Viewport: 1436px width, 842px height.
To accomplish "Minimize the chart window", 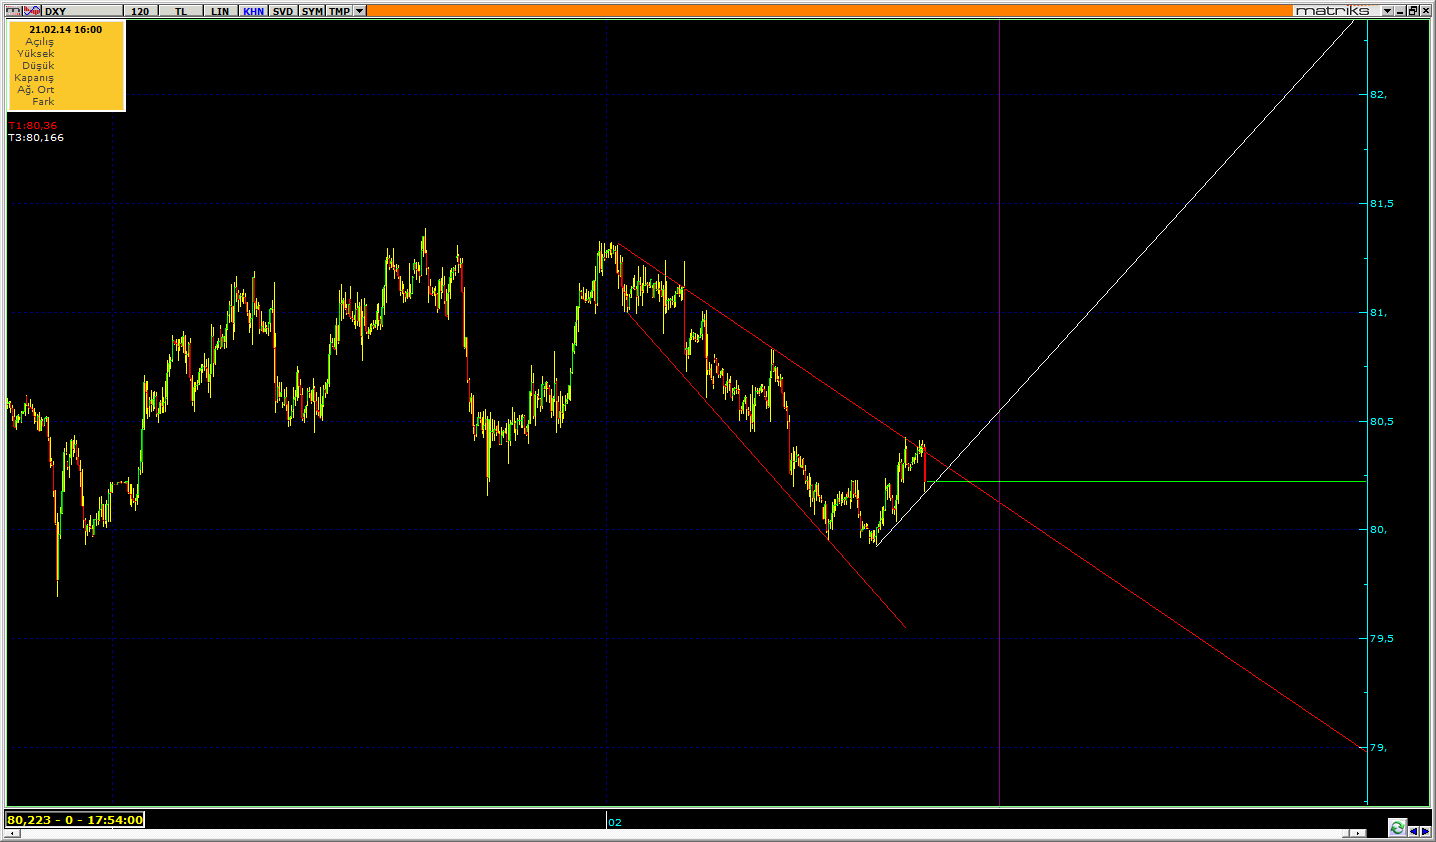I will [1400, 11].
